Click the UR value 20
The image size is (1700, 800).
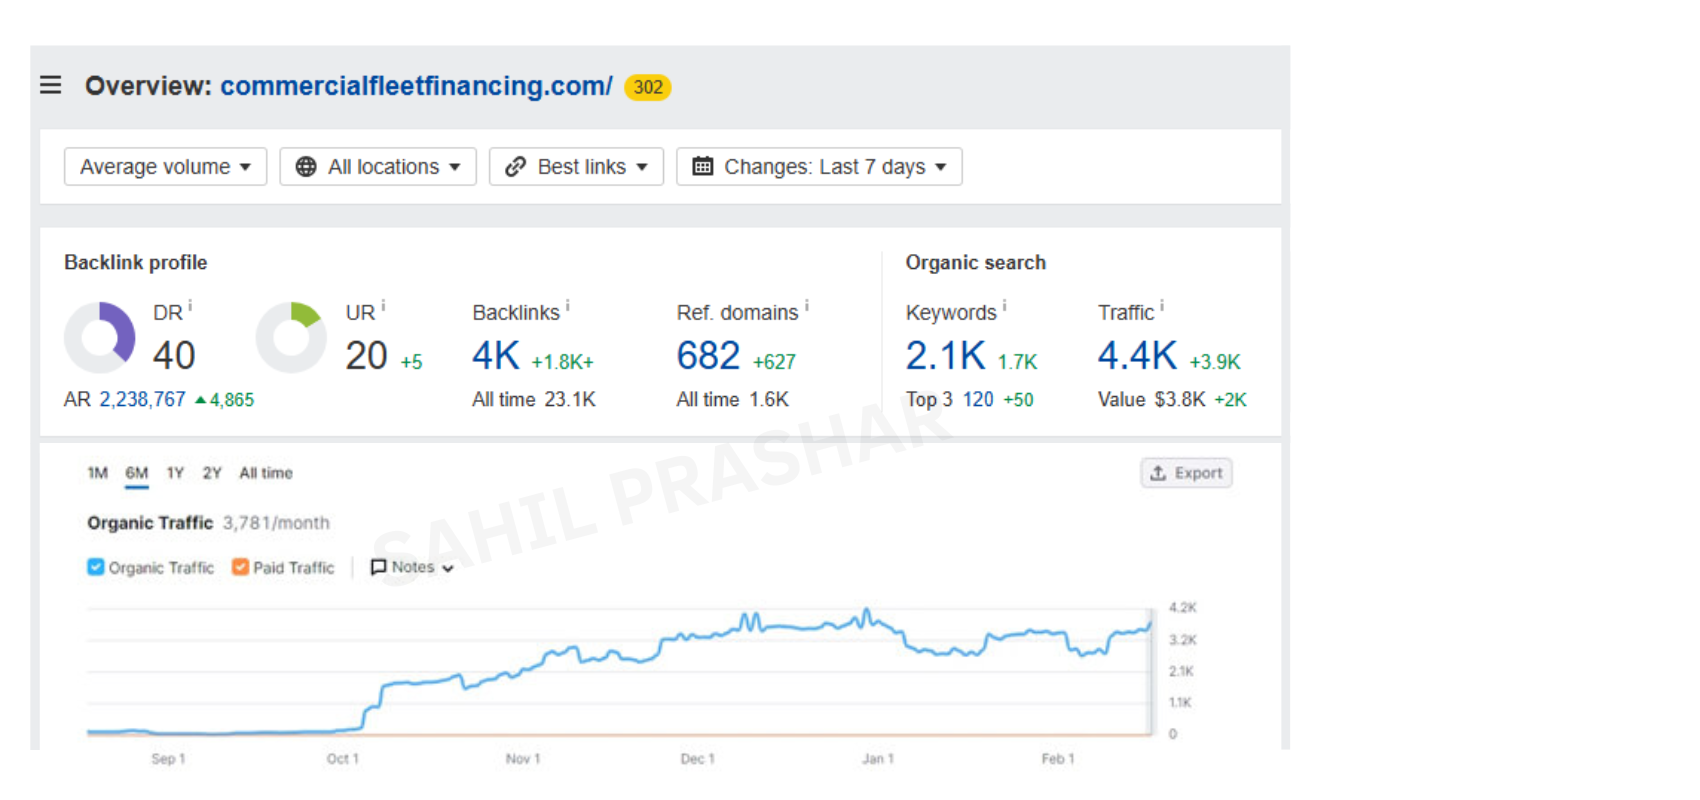click(x=366, y=355)
